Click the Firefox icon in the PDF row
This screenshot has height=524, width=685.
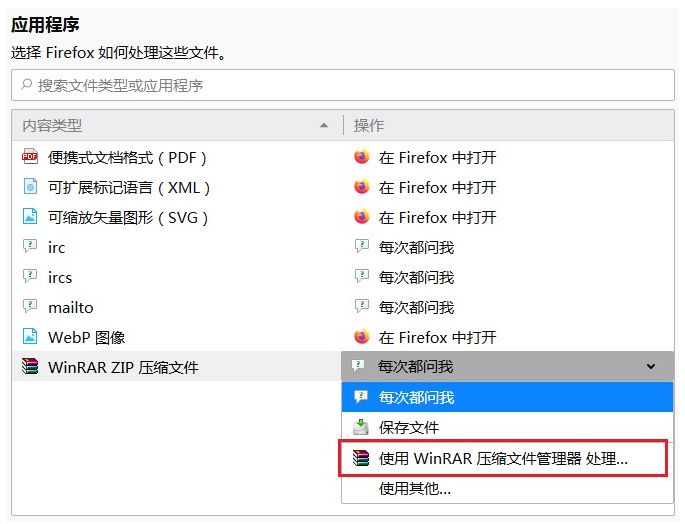coord(361,157)
